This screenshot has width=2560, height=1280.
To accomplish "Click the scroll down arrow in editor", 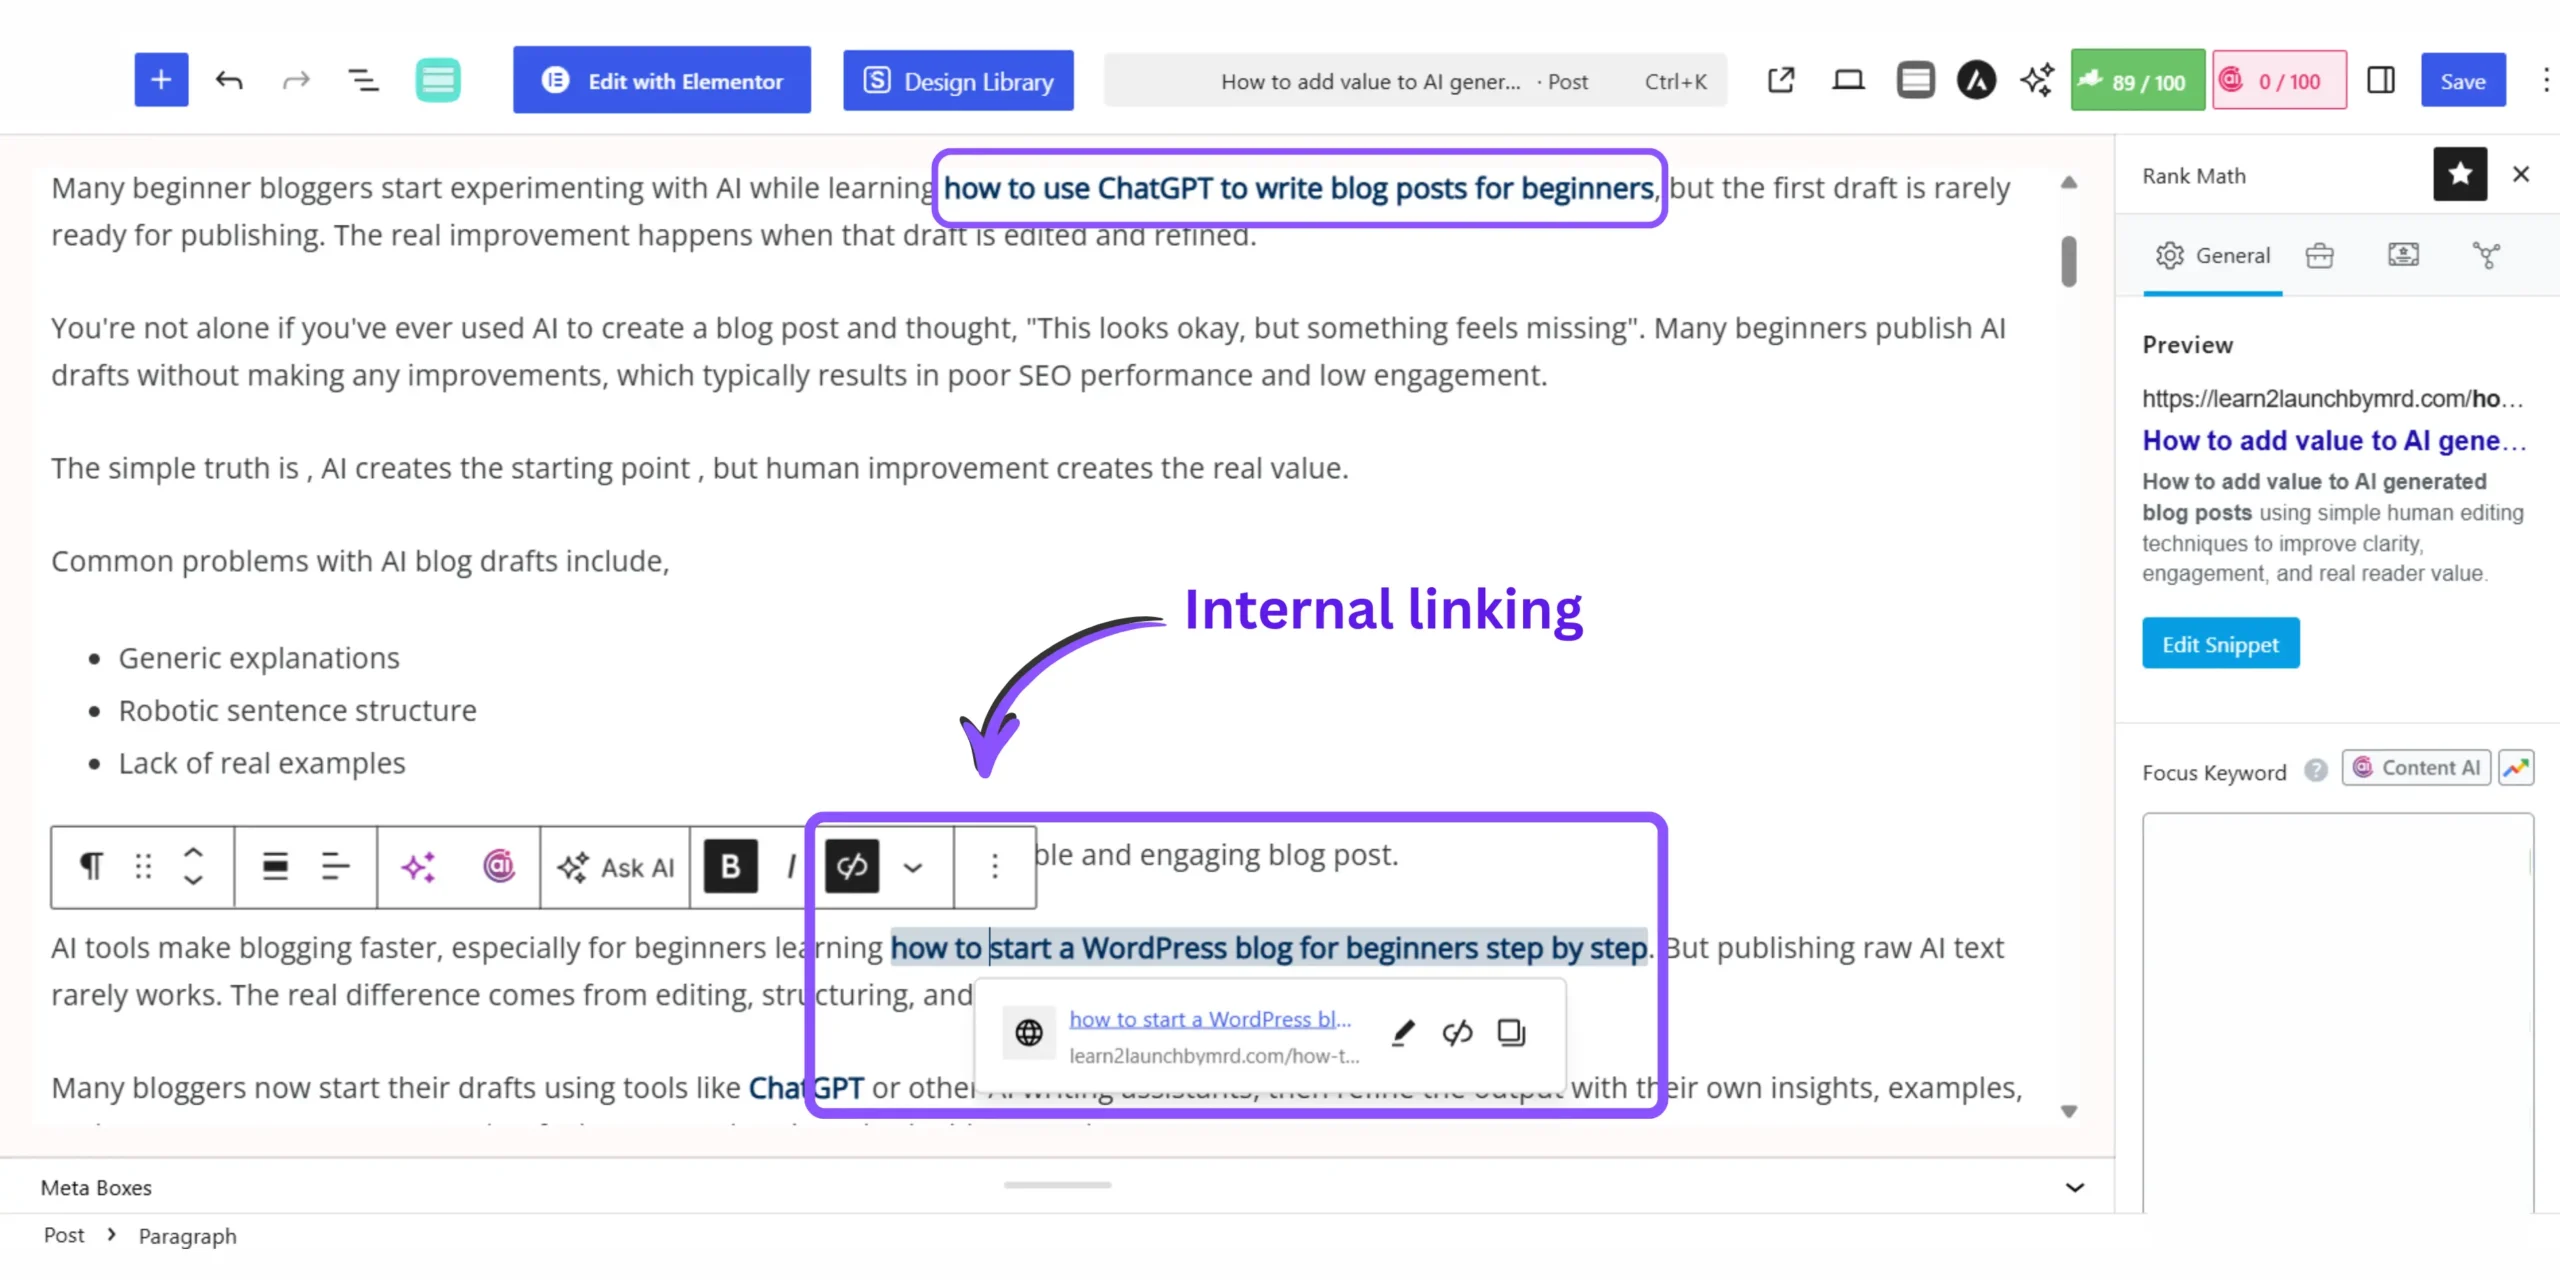I will tap(2069, 1111).
